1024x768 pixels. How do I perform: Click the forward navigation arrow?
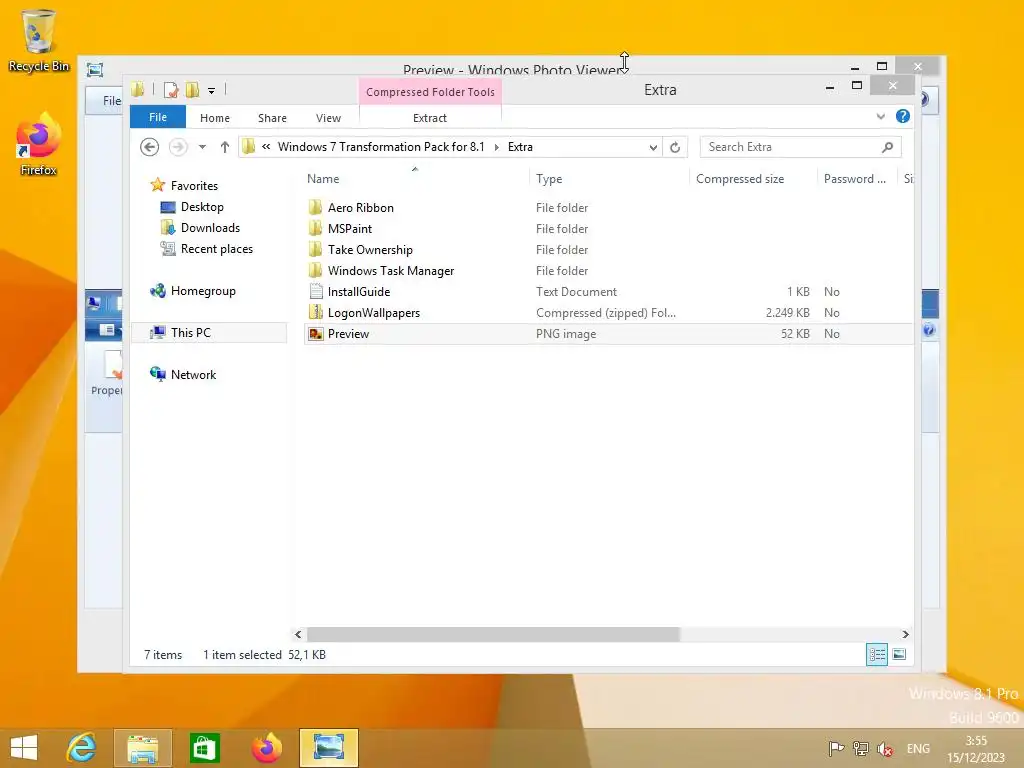178,147
